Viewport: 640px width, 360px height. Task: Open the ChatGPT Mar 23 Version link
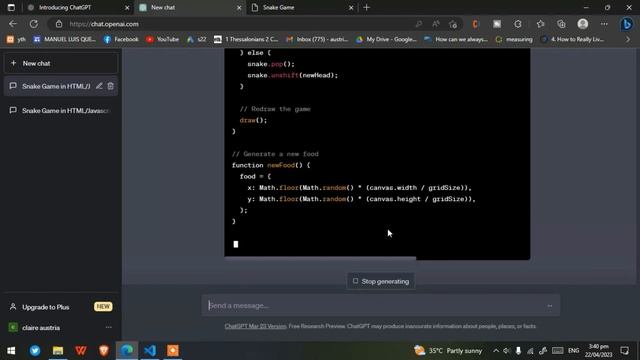coord(255,326)
